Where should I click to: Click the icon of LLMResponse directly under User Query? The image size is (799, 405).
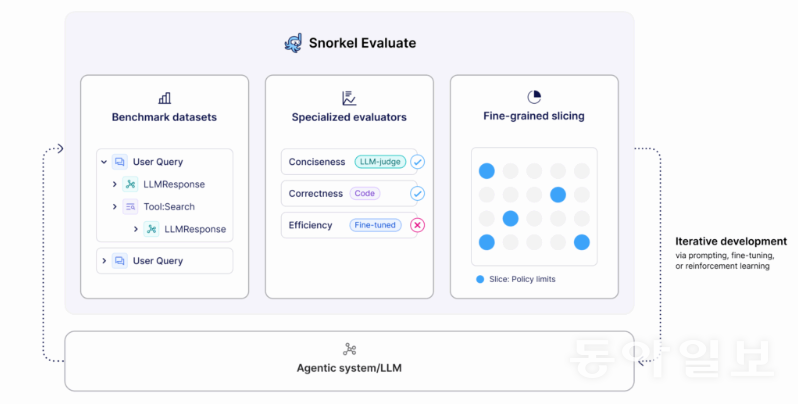[x=130, y=184]
